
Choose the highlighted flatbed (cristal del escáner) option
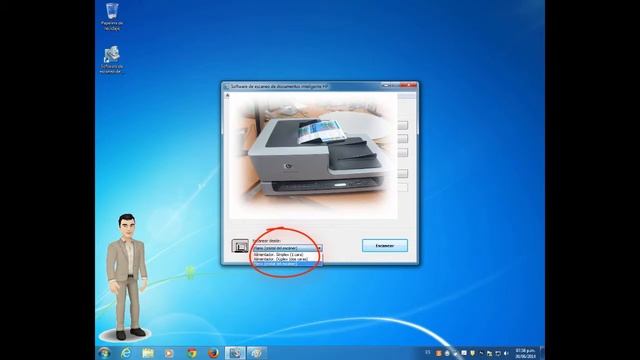tap(287, 264)
